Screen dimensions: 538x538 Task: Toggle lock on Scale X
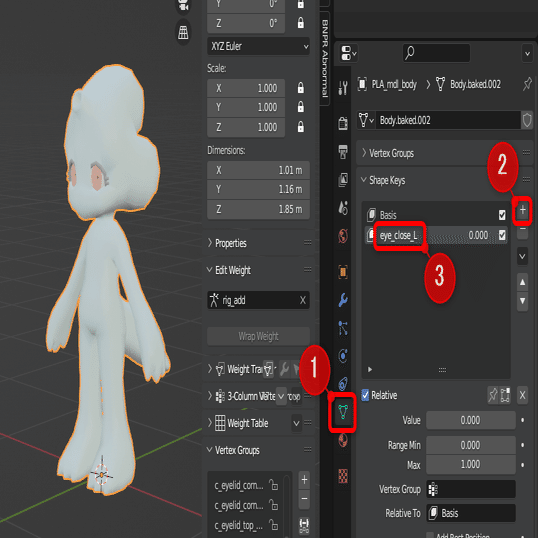click(301, 88)
